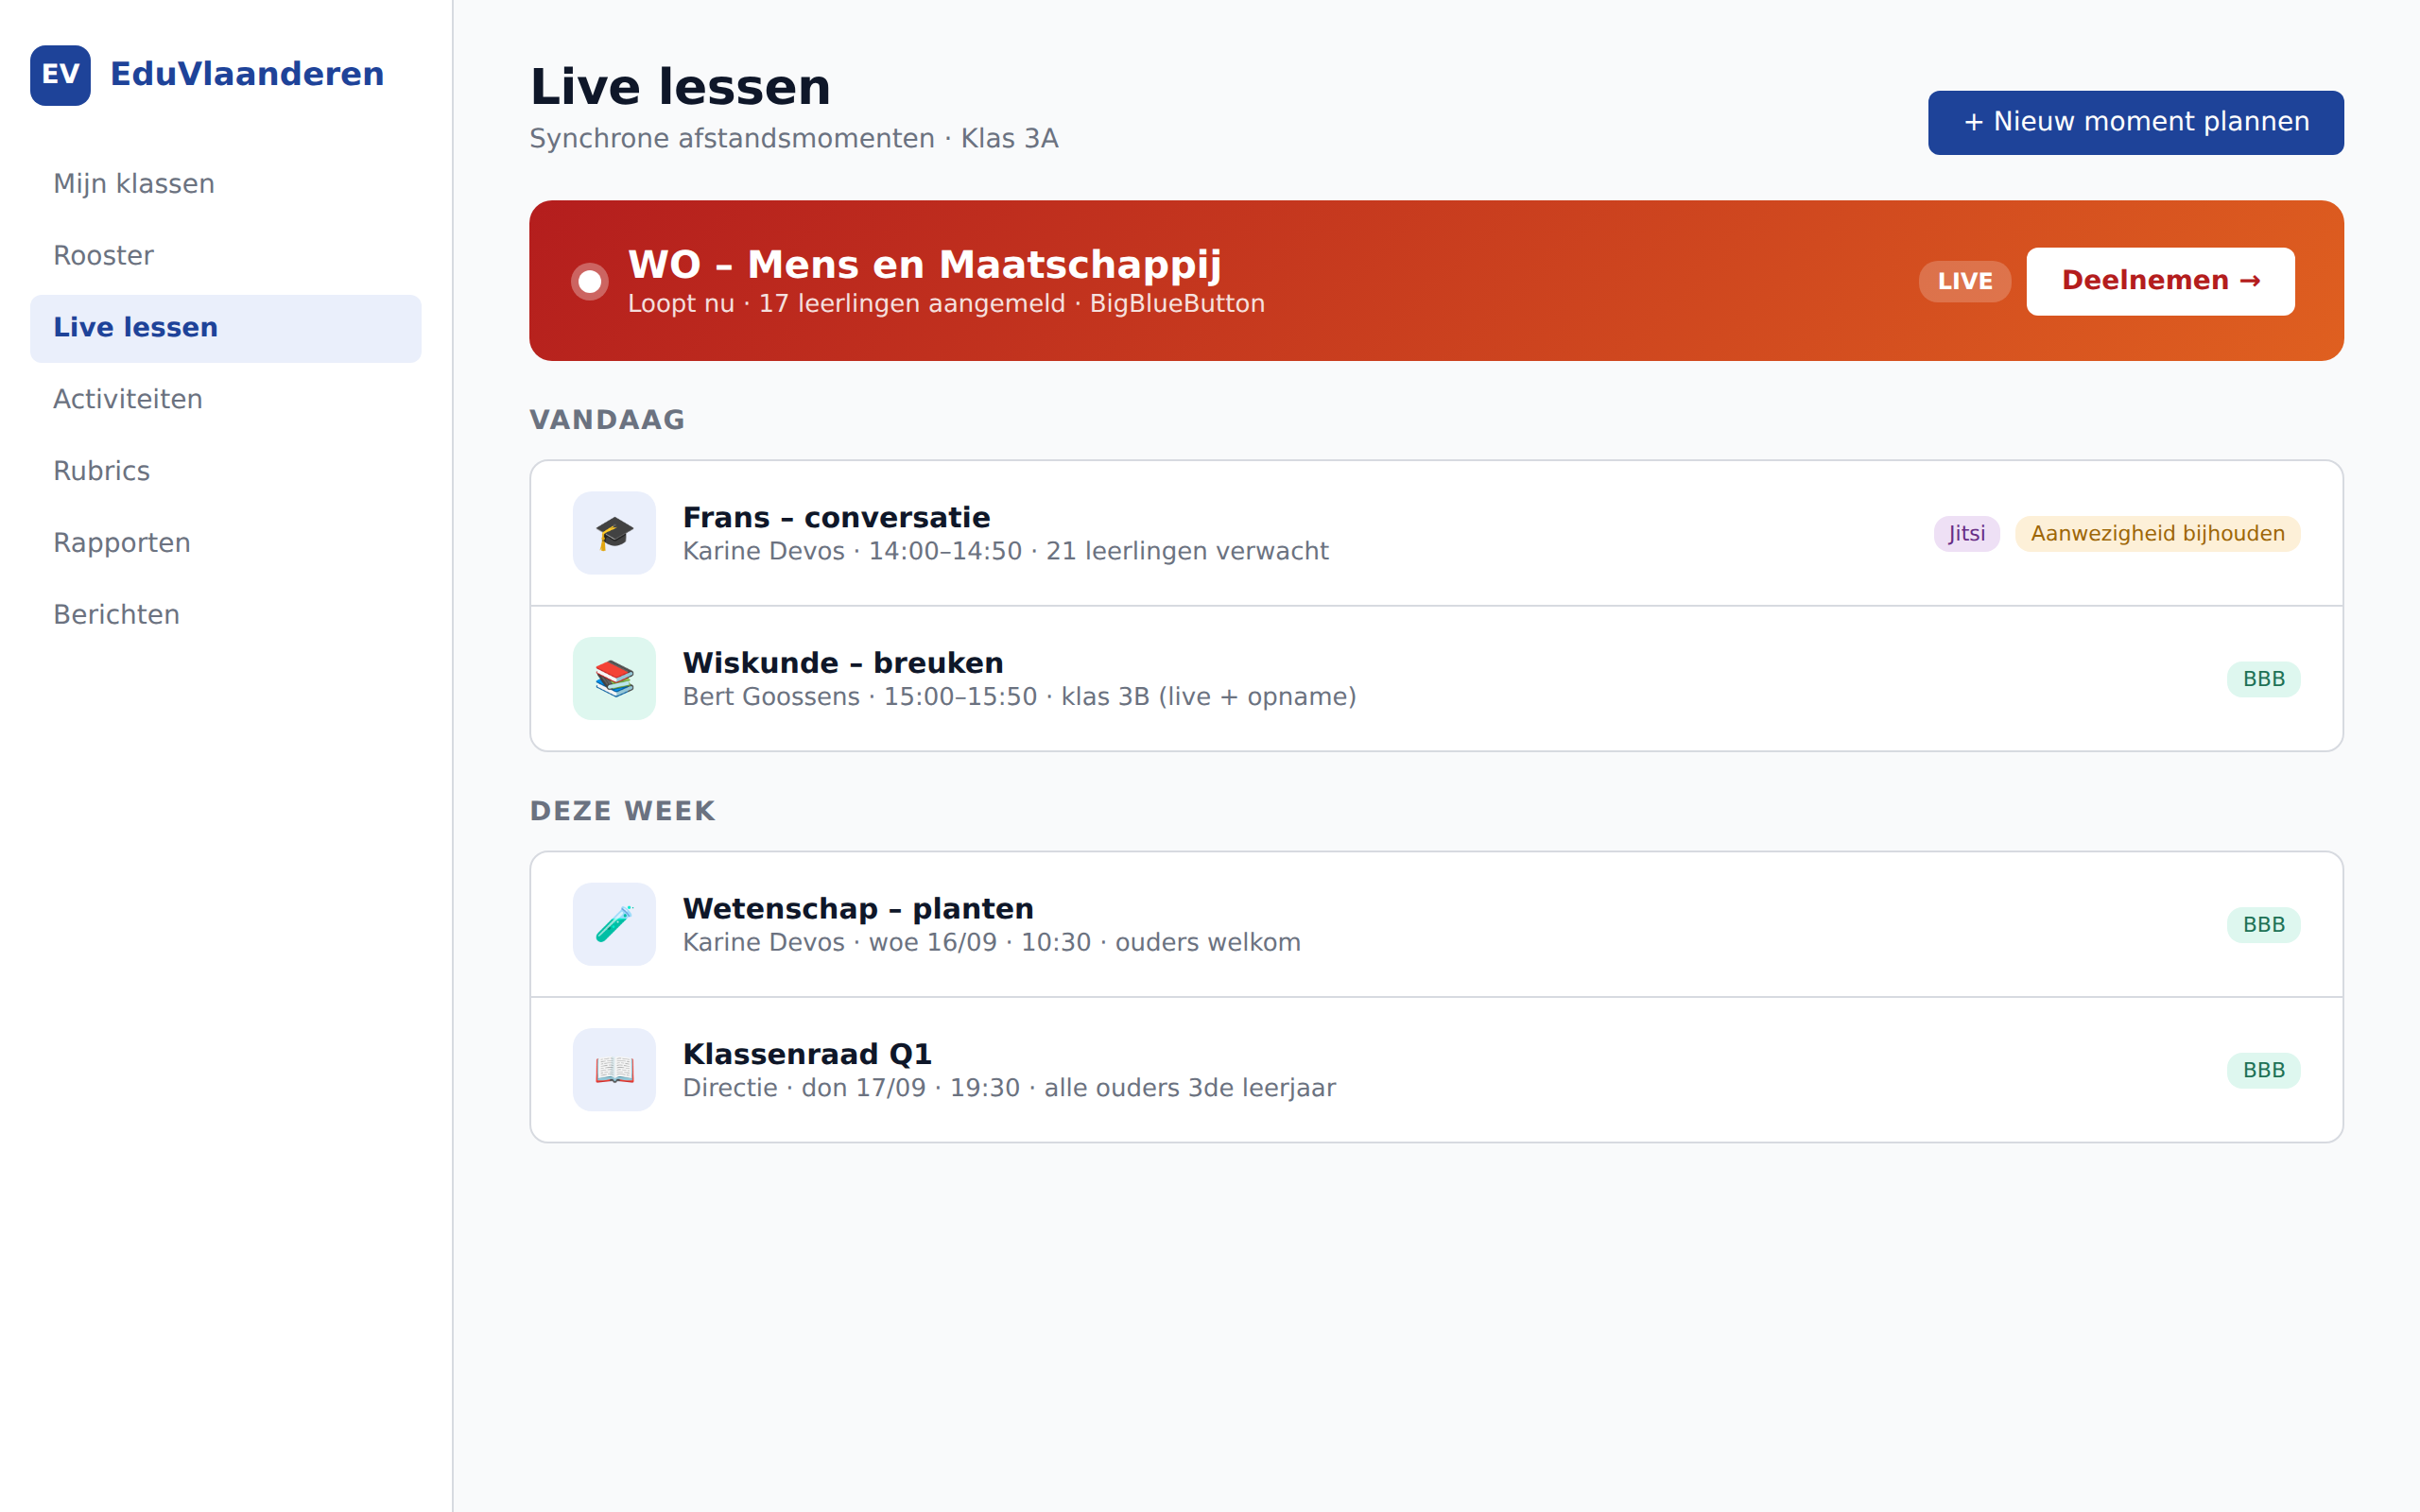The height and width of the screenshot is (1512, 2420).
Task: Click the books icon for Wiskunde
Action: pyautogui.click(x=614, y=679)
